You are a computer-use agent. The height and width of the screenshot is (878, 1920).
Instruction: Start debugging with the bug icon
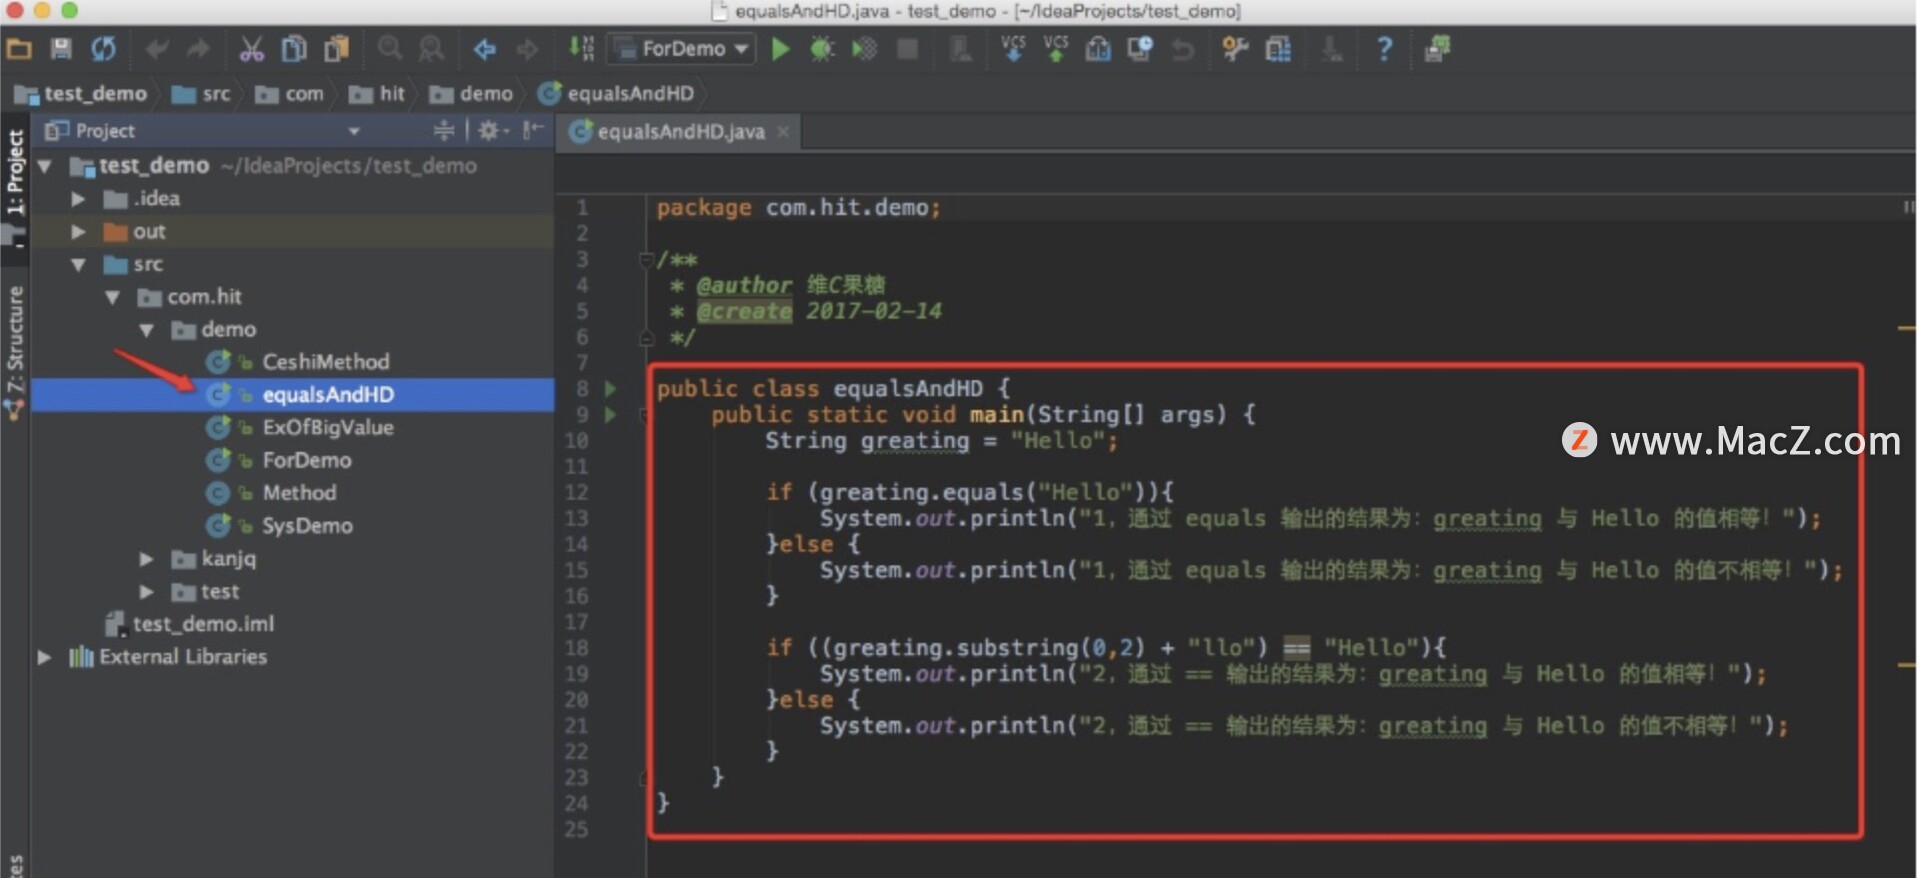822,49
